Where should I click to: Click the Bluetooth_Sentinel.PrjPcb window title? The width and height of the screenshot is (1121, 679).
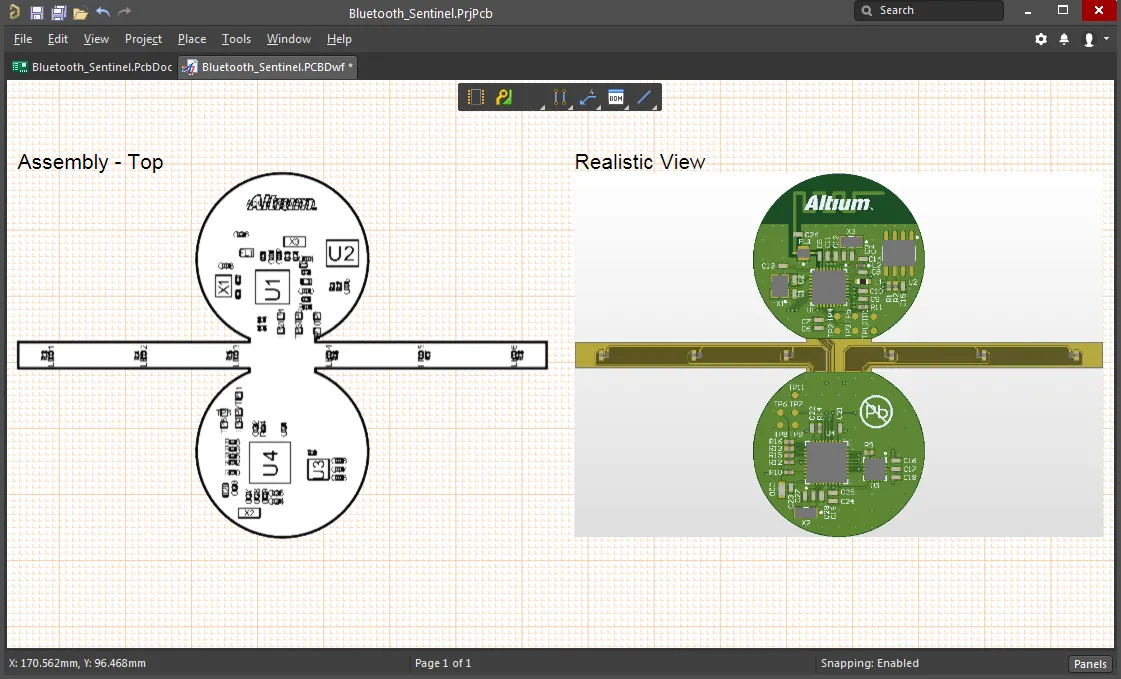coord(420,14)
